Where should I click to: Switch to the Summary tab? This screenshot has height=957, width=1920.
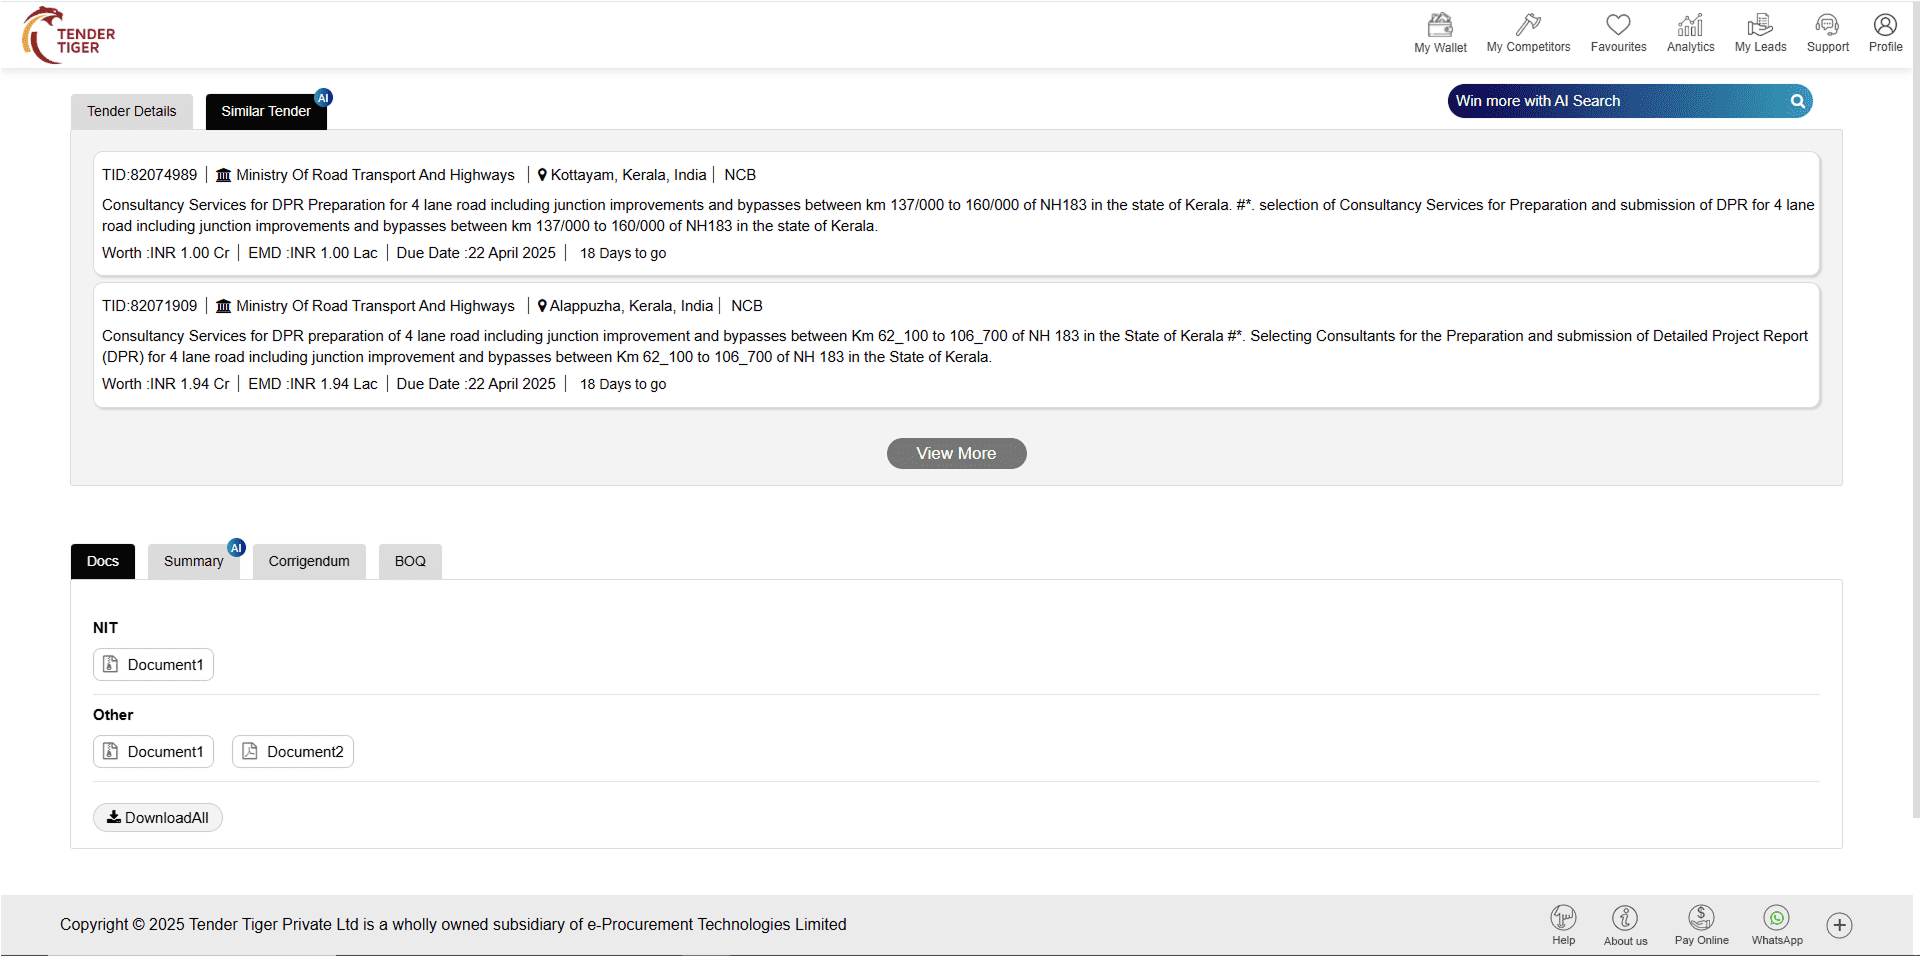click(193, 561)
